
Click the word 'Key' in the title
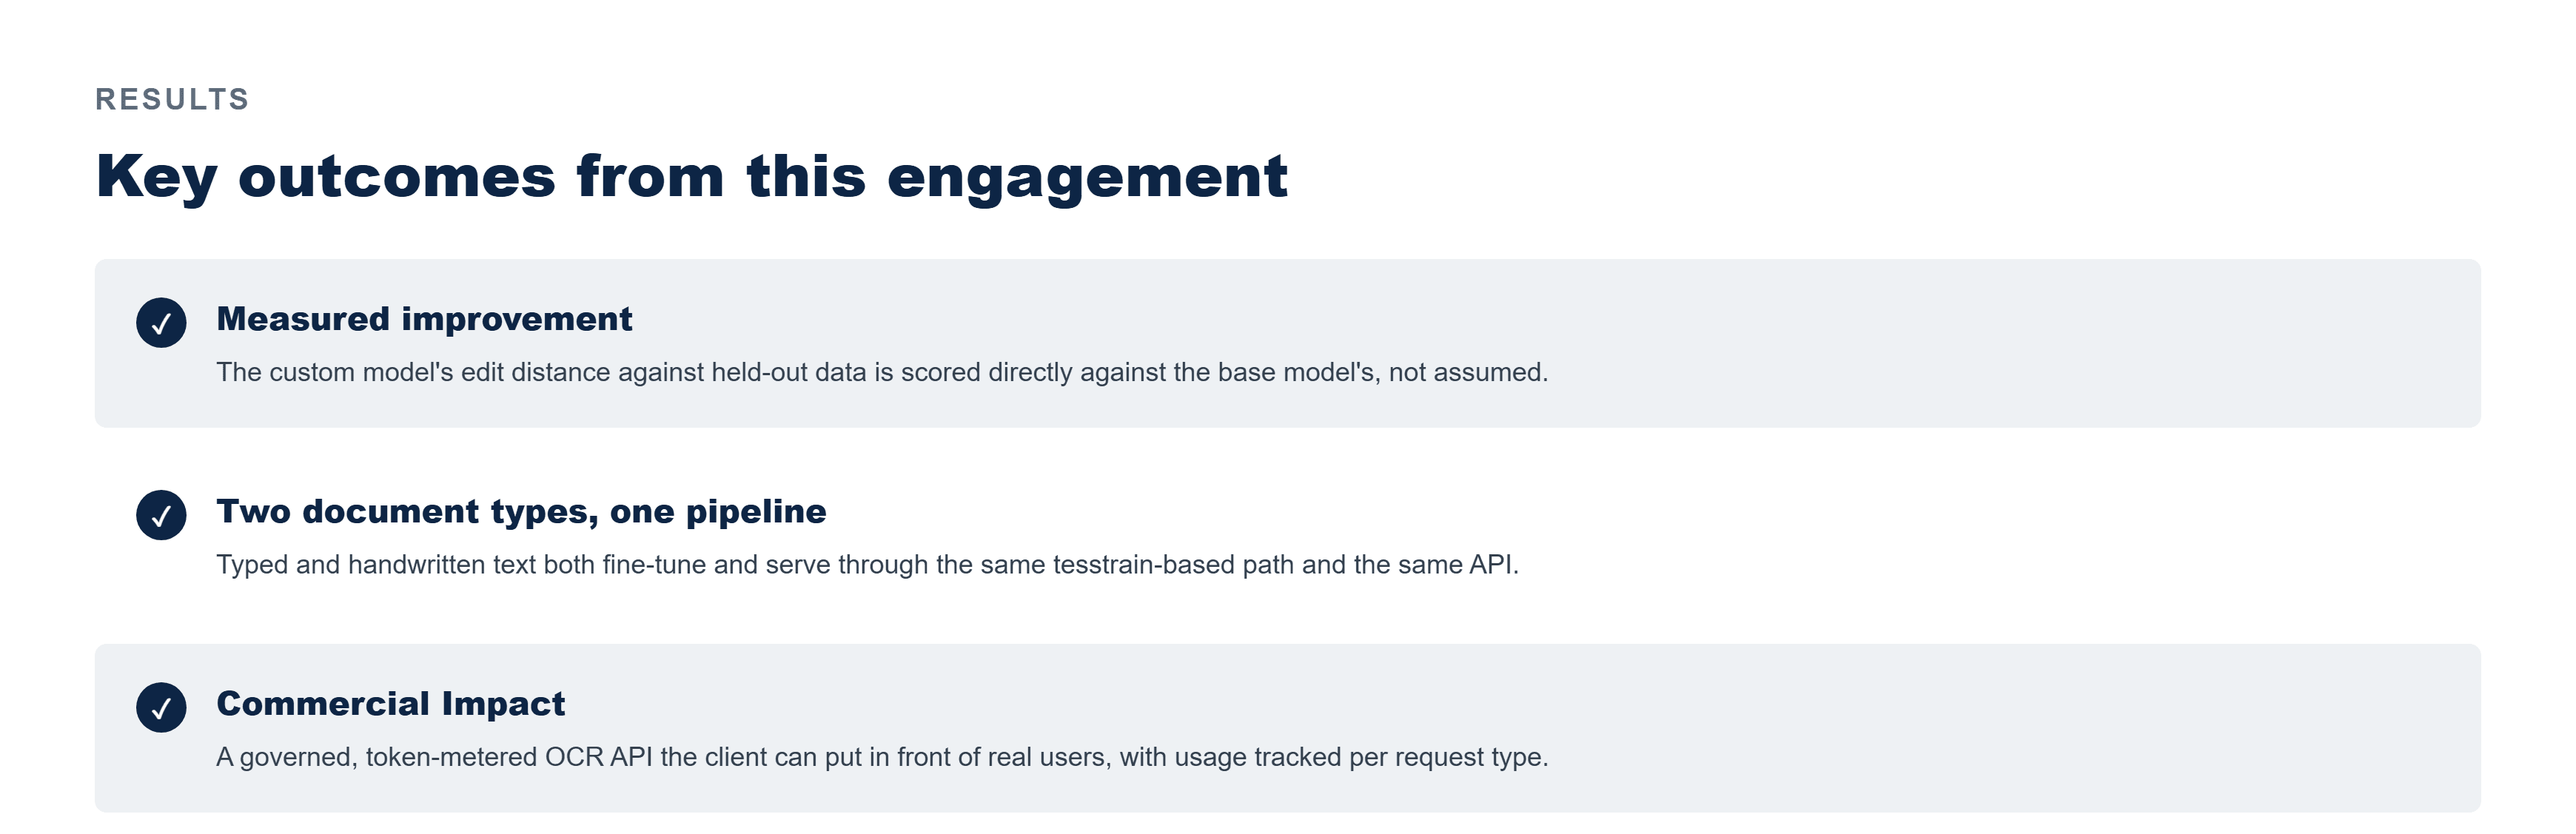[156, 178]
